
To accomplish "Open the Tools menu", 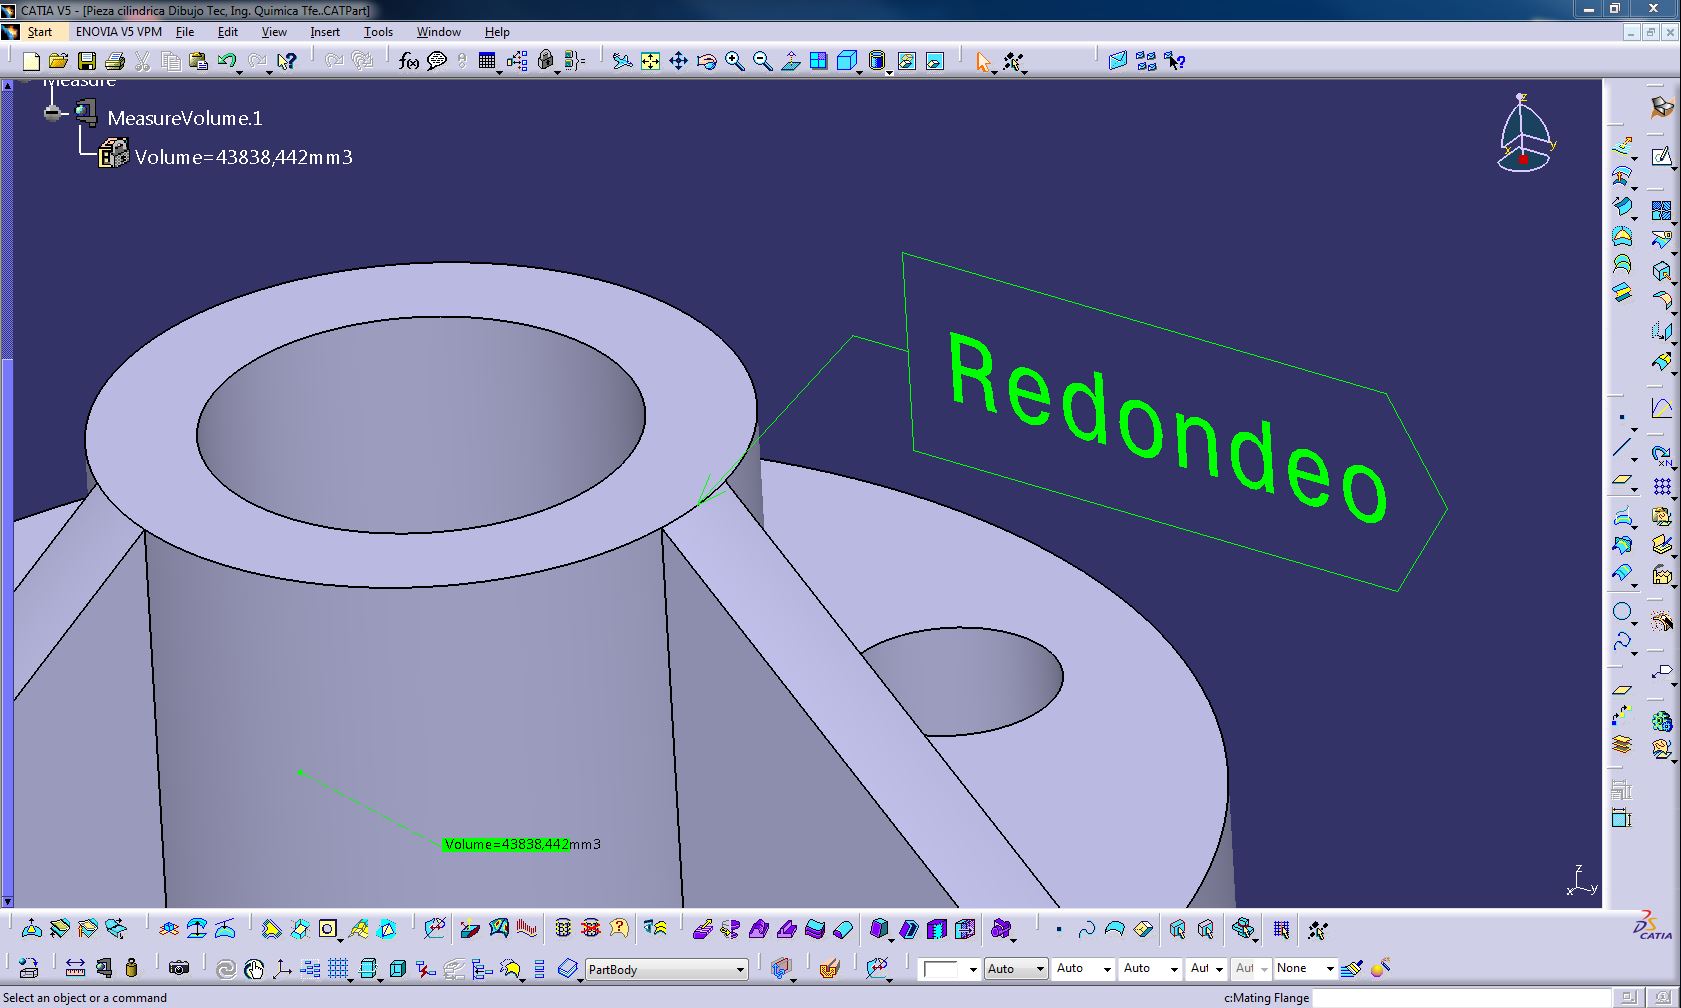I will point(378,32).
